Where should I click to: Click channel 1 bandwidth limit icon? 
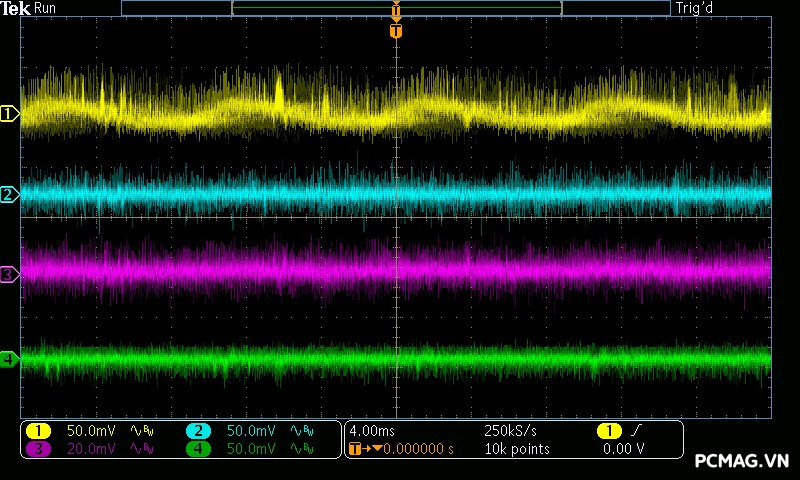142,431
